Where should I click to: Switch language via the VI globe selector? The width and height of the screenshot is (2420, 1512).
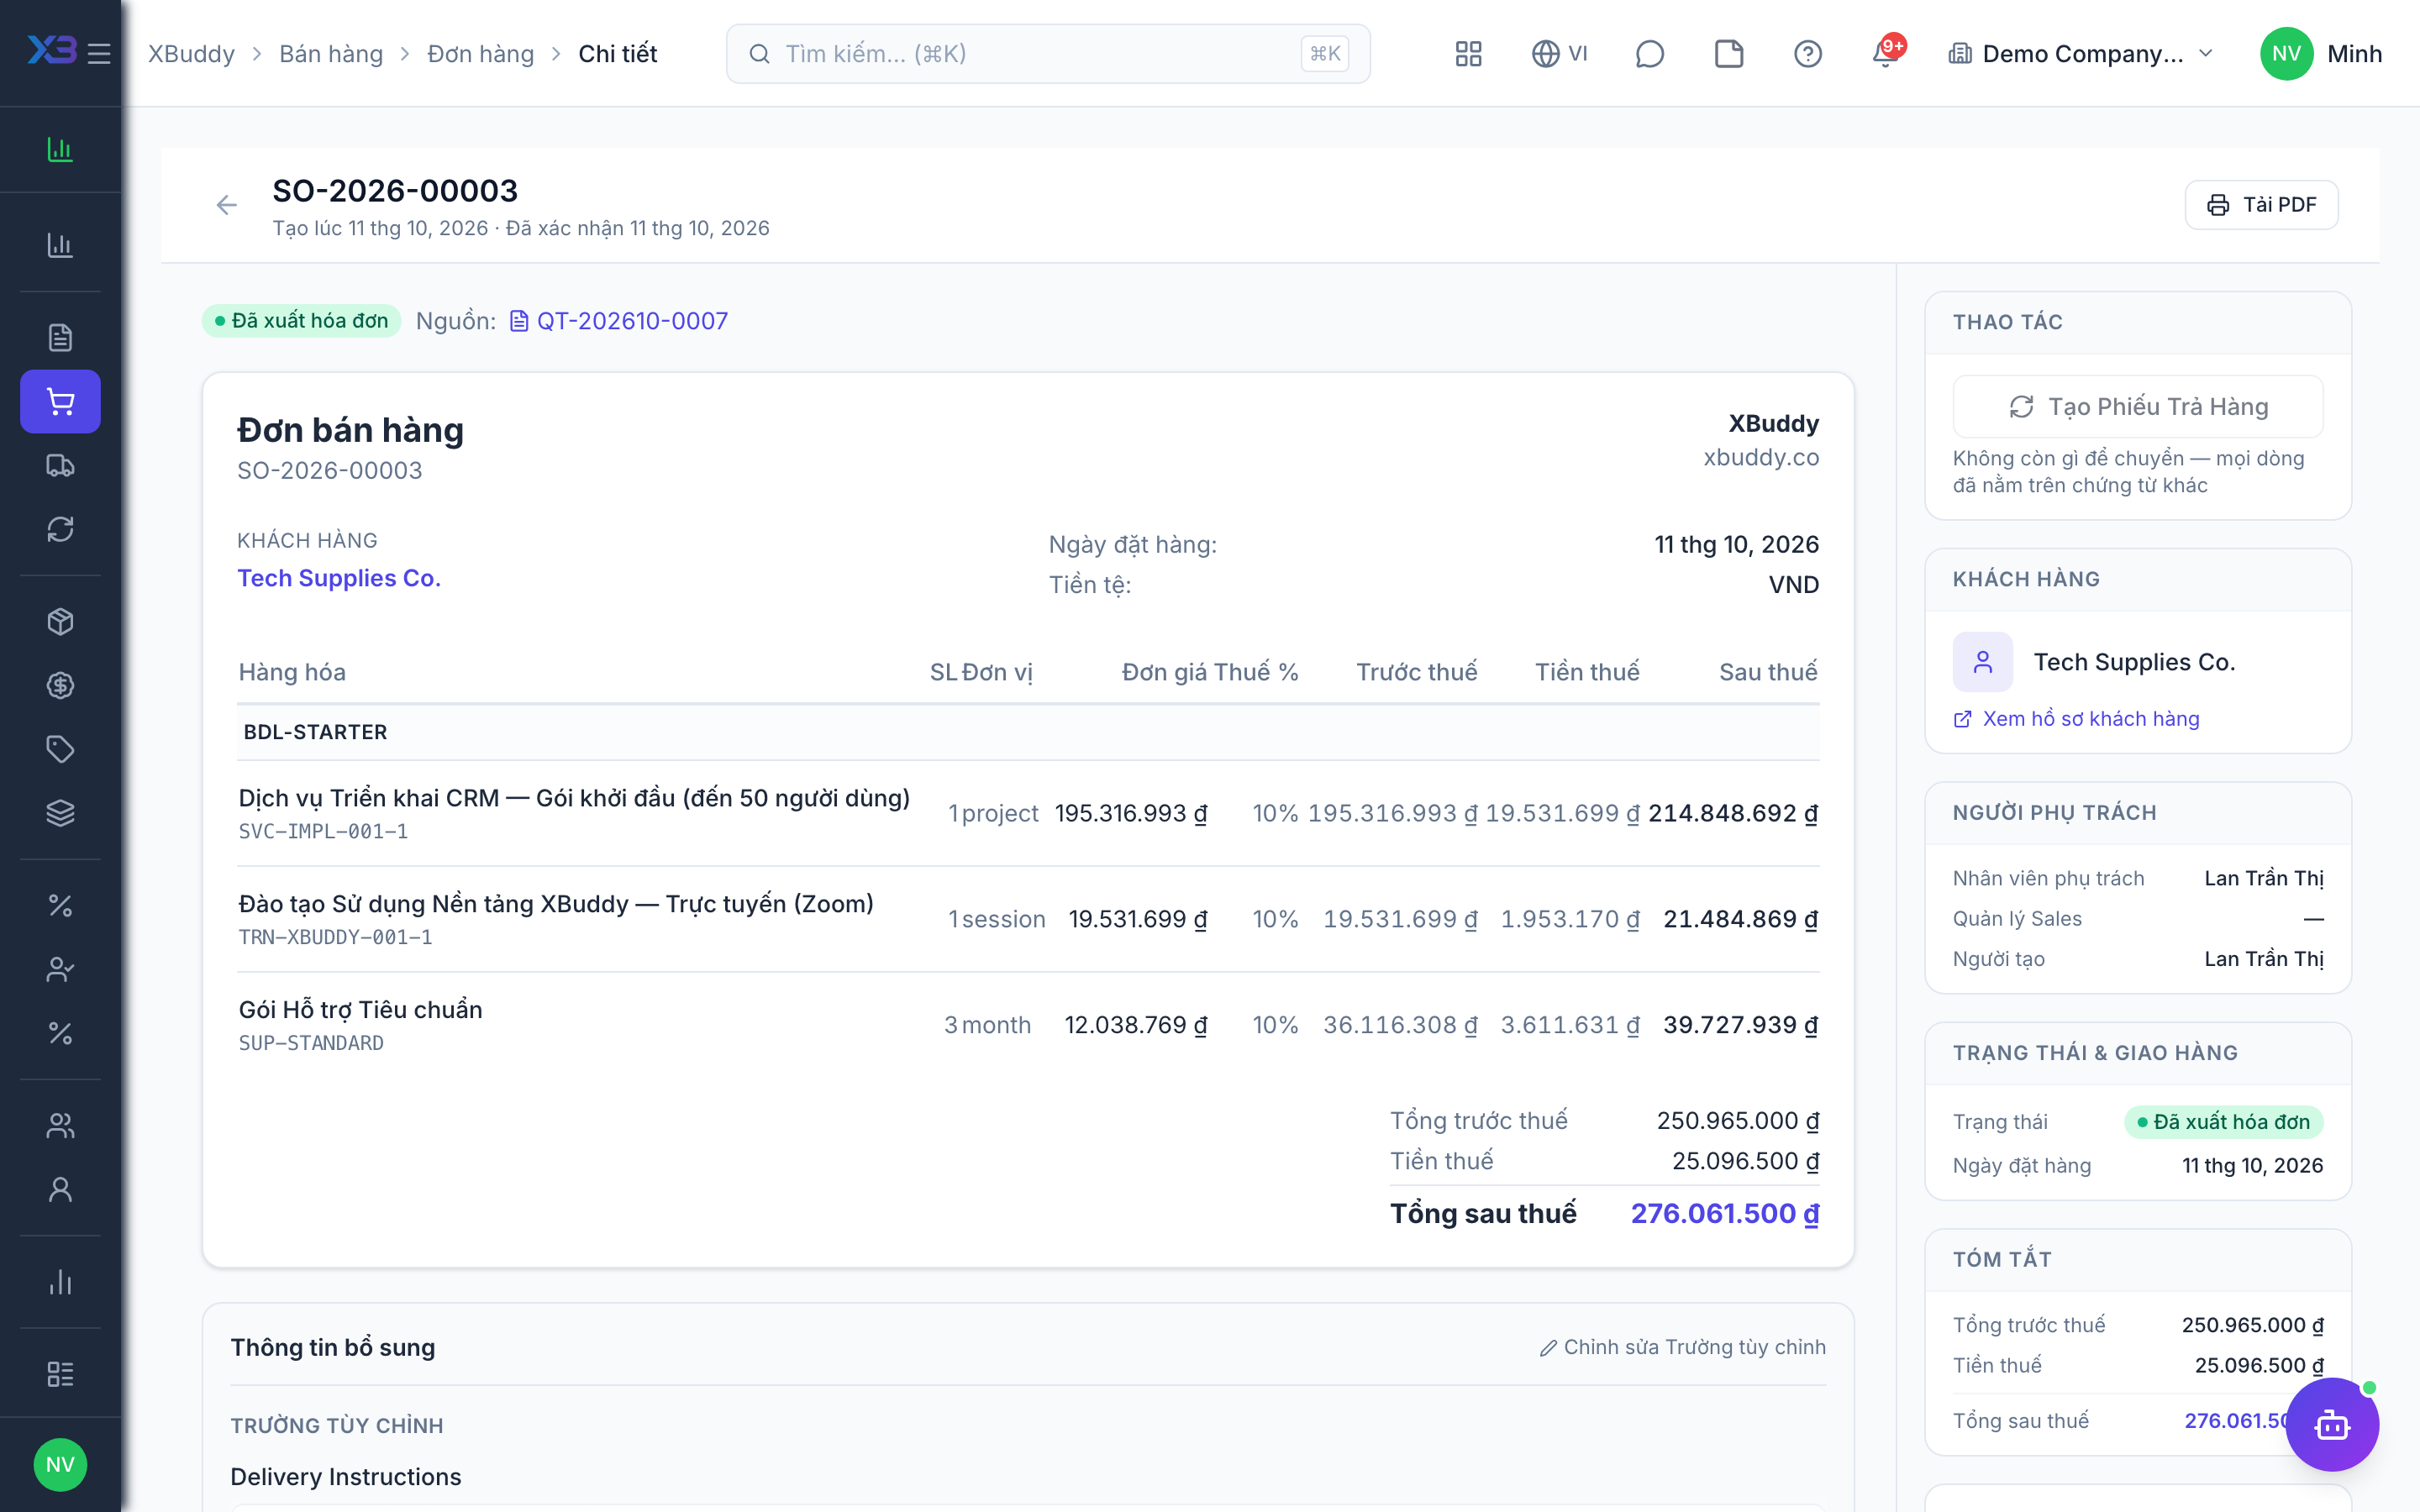[1559, 53]
